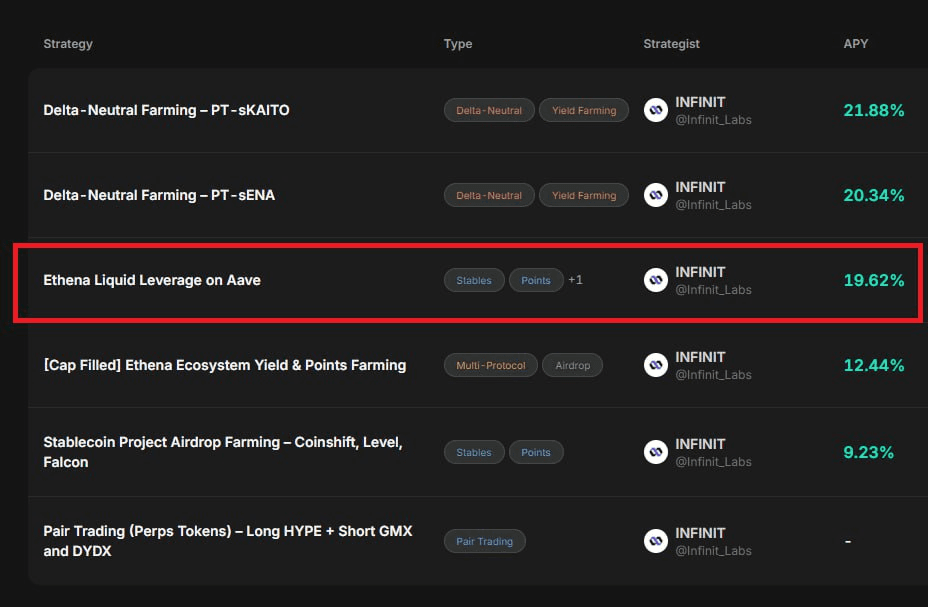Click the Type column header
This screenshot has width=928, height=607.
click(458, 44)
